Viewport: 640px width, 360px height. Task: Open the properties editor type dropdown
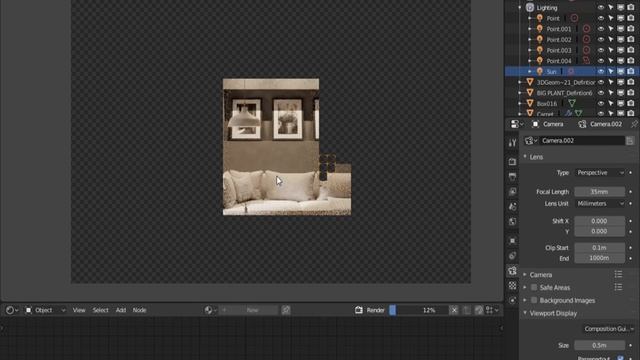(517, 124)
